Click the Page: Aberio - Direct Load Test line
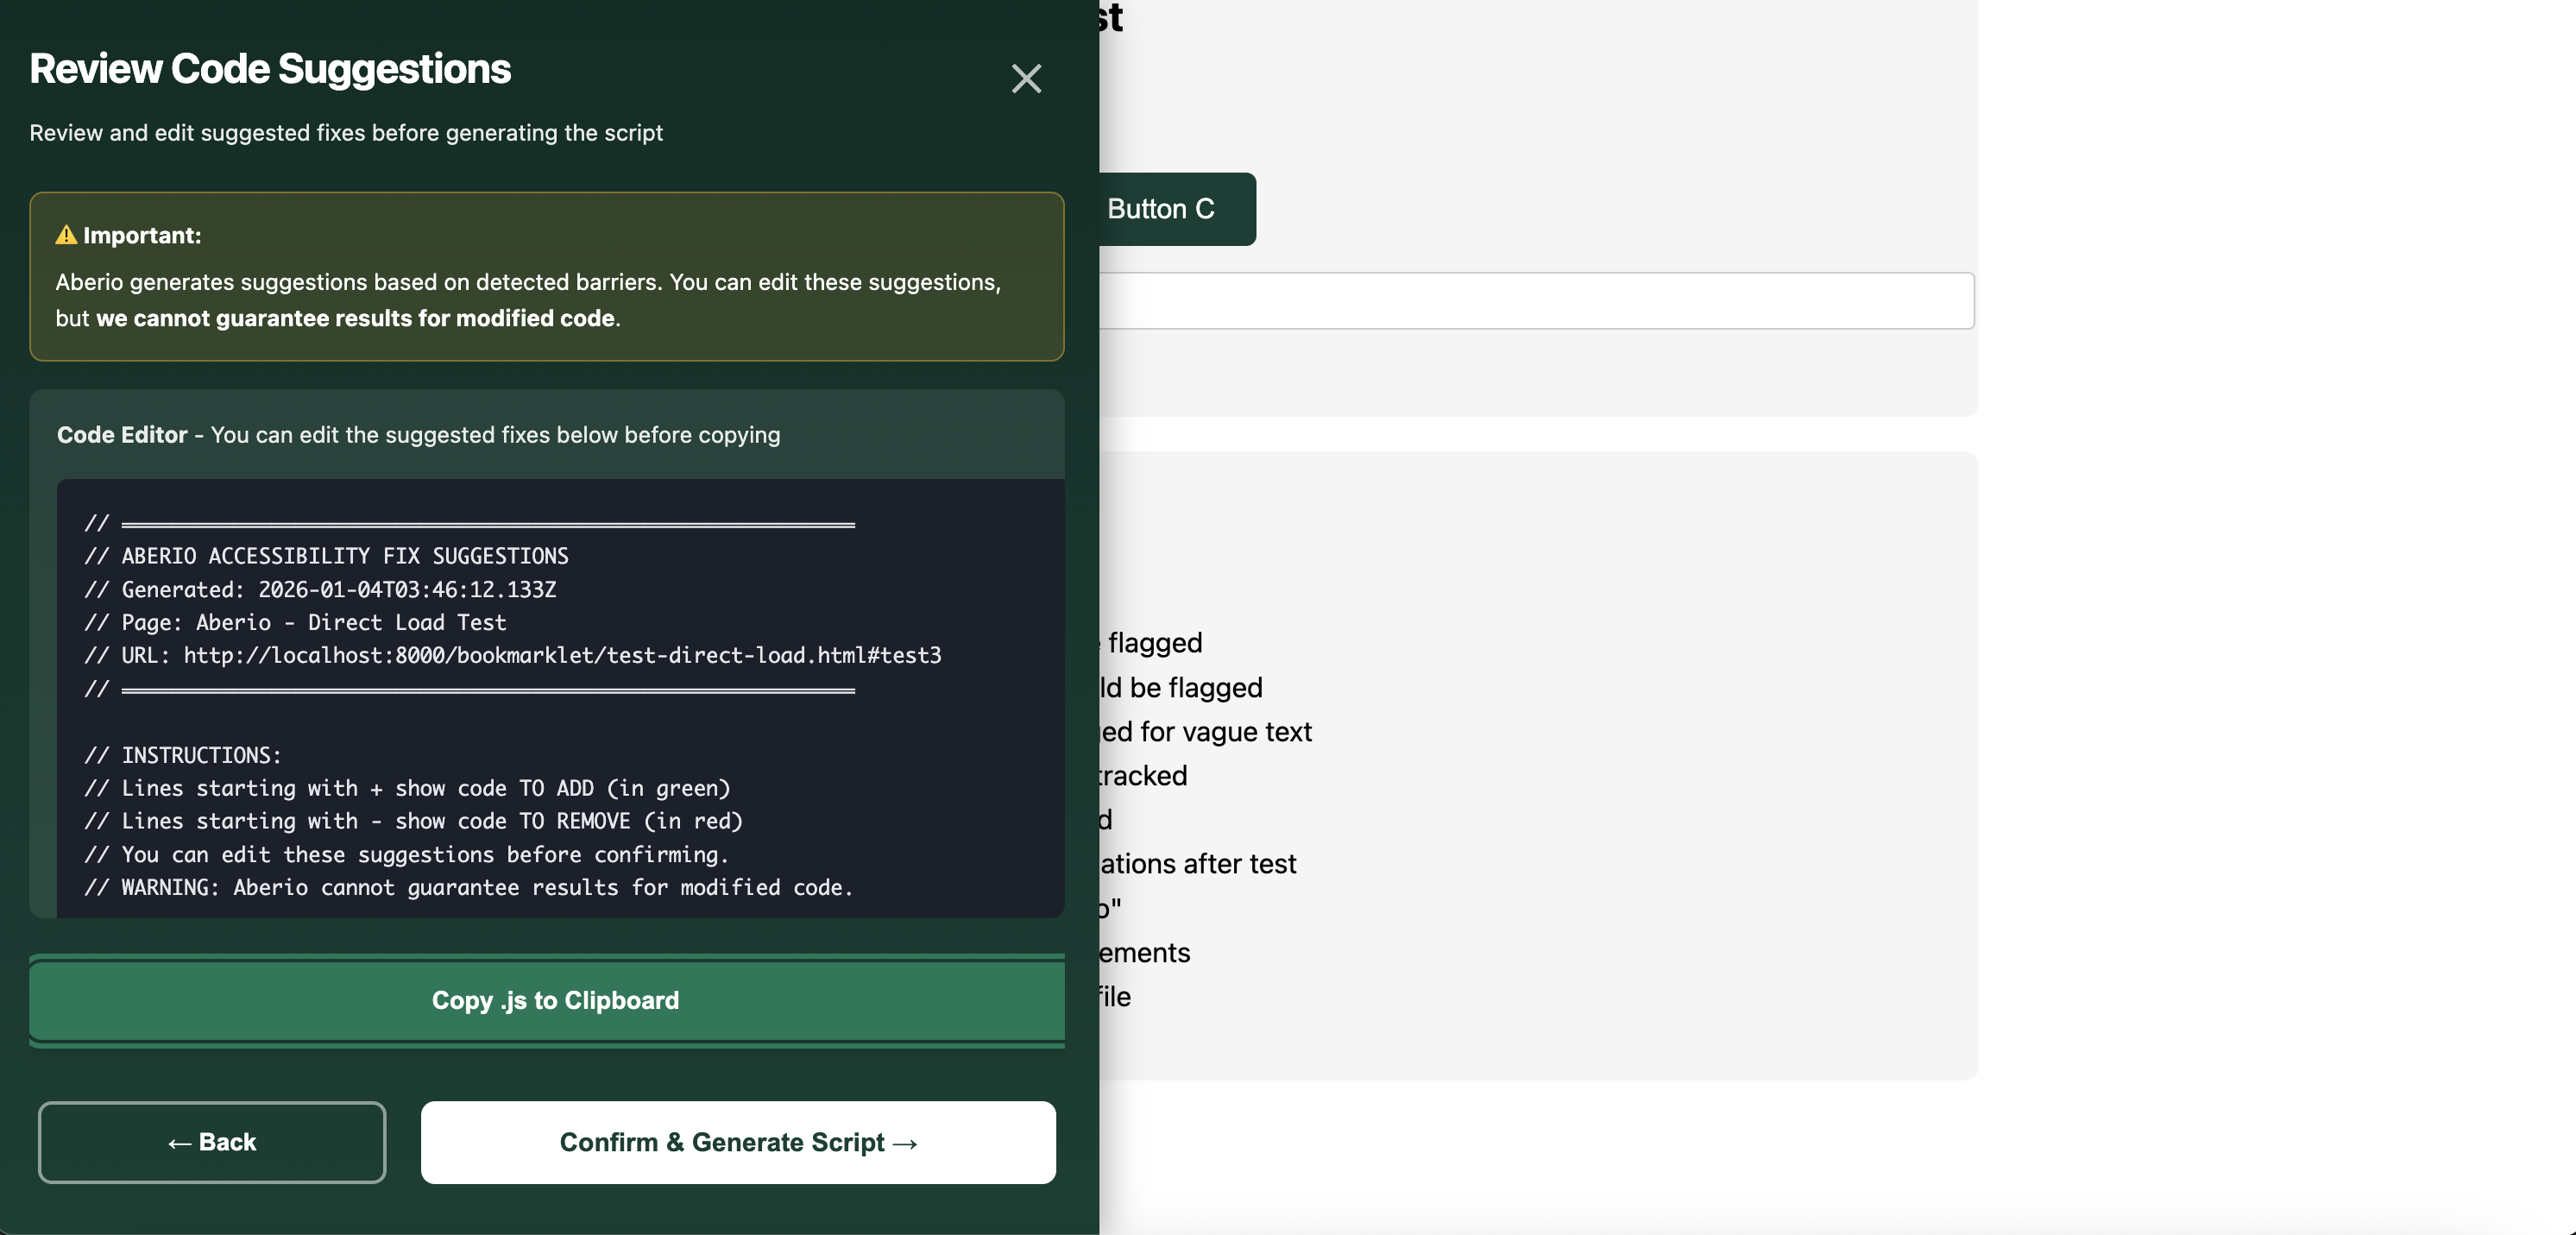Screen dimensions: 2576x1235 pos(297,622)
